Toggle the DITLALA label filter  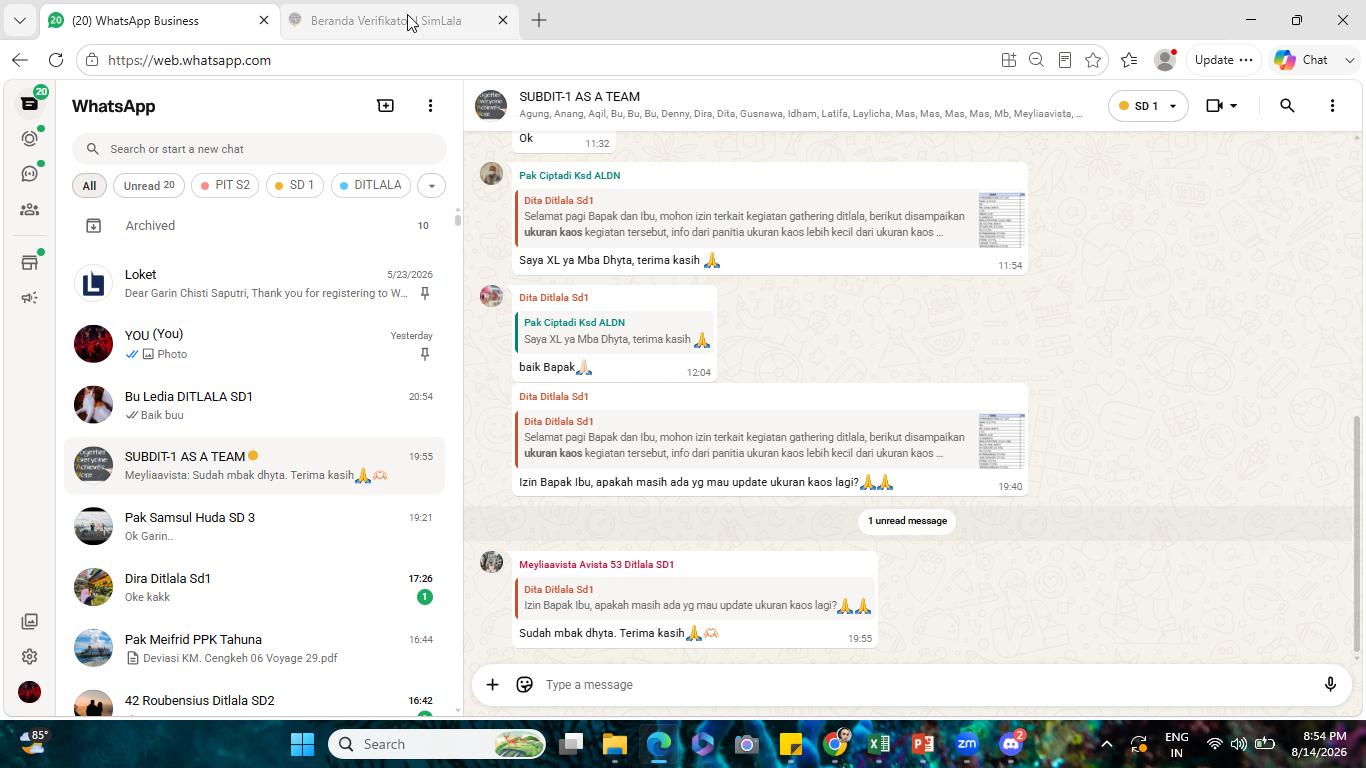[x=370, y=185]
